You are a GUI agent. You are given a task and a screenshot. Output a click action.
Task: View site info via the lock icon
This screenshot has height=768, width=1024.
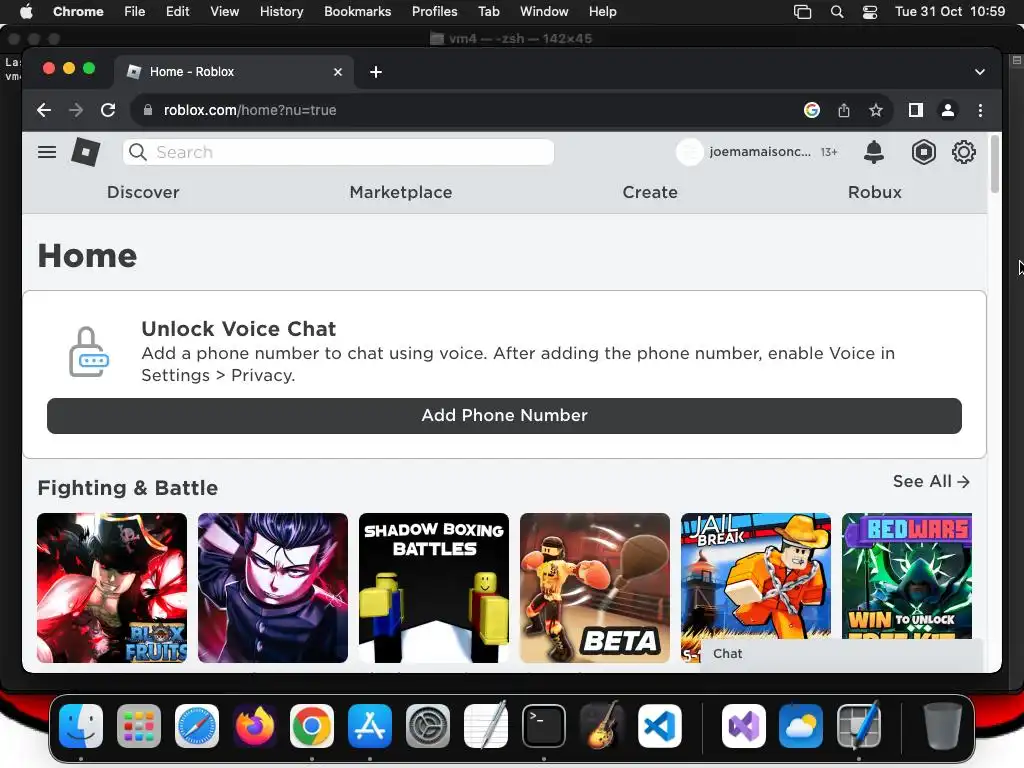[148, 110]
